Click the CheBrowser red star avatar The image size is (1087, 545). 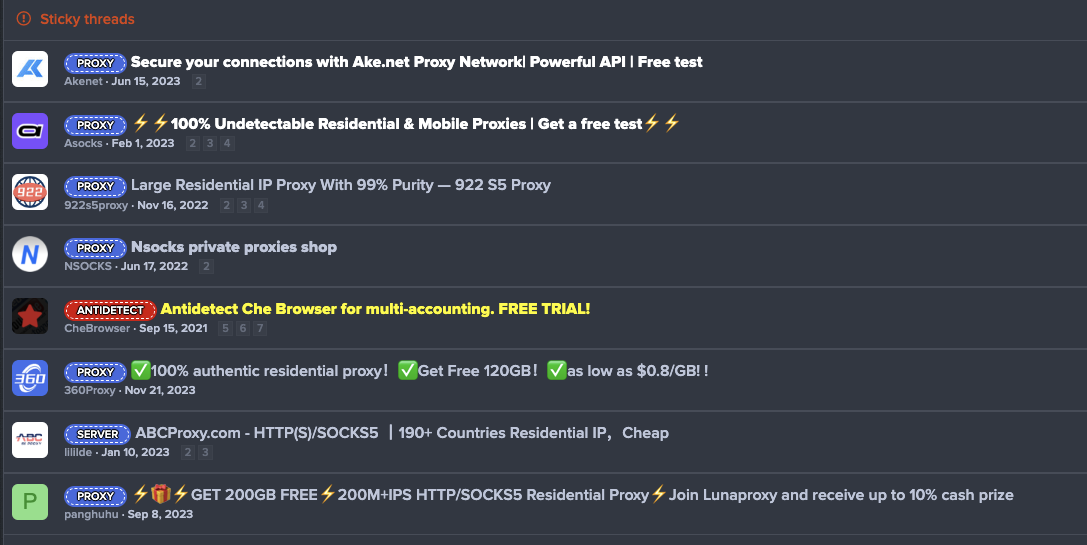coord(30,316)
